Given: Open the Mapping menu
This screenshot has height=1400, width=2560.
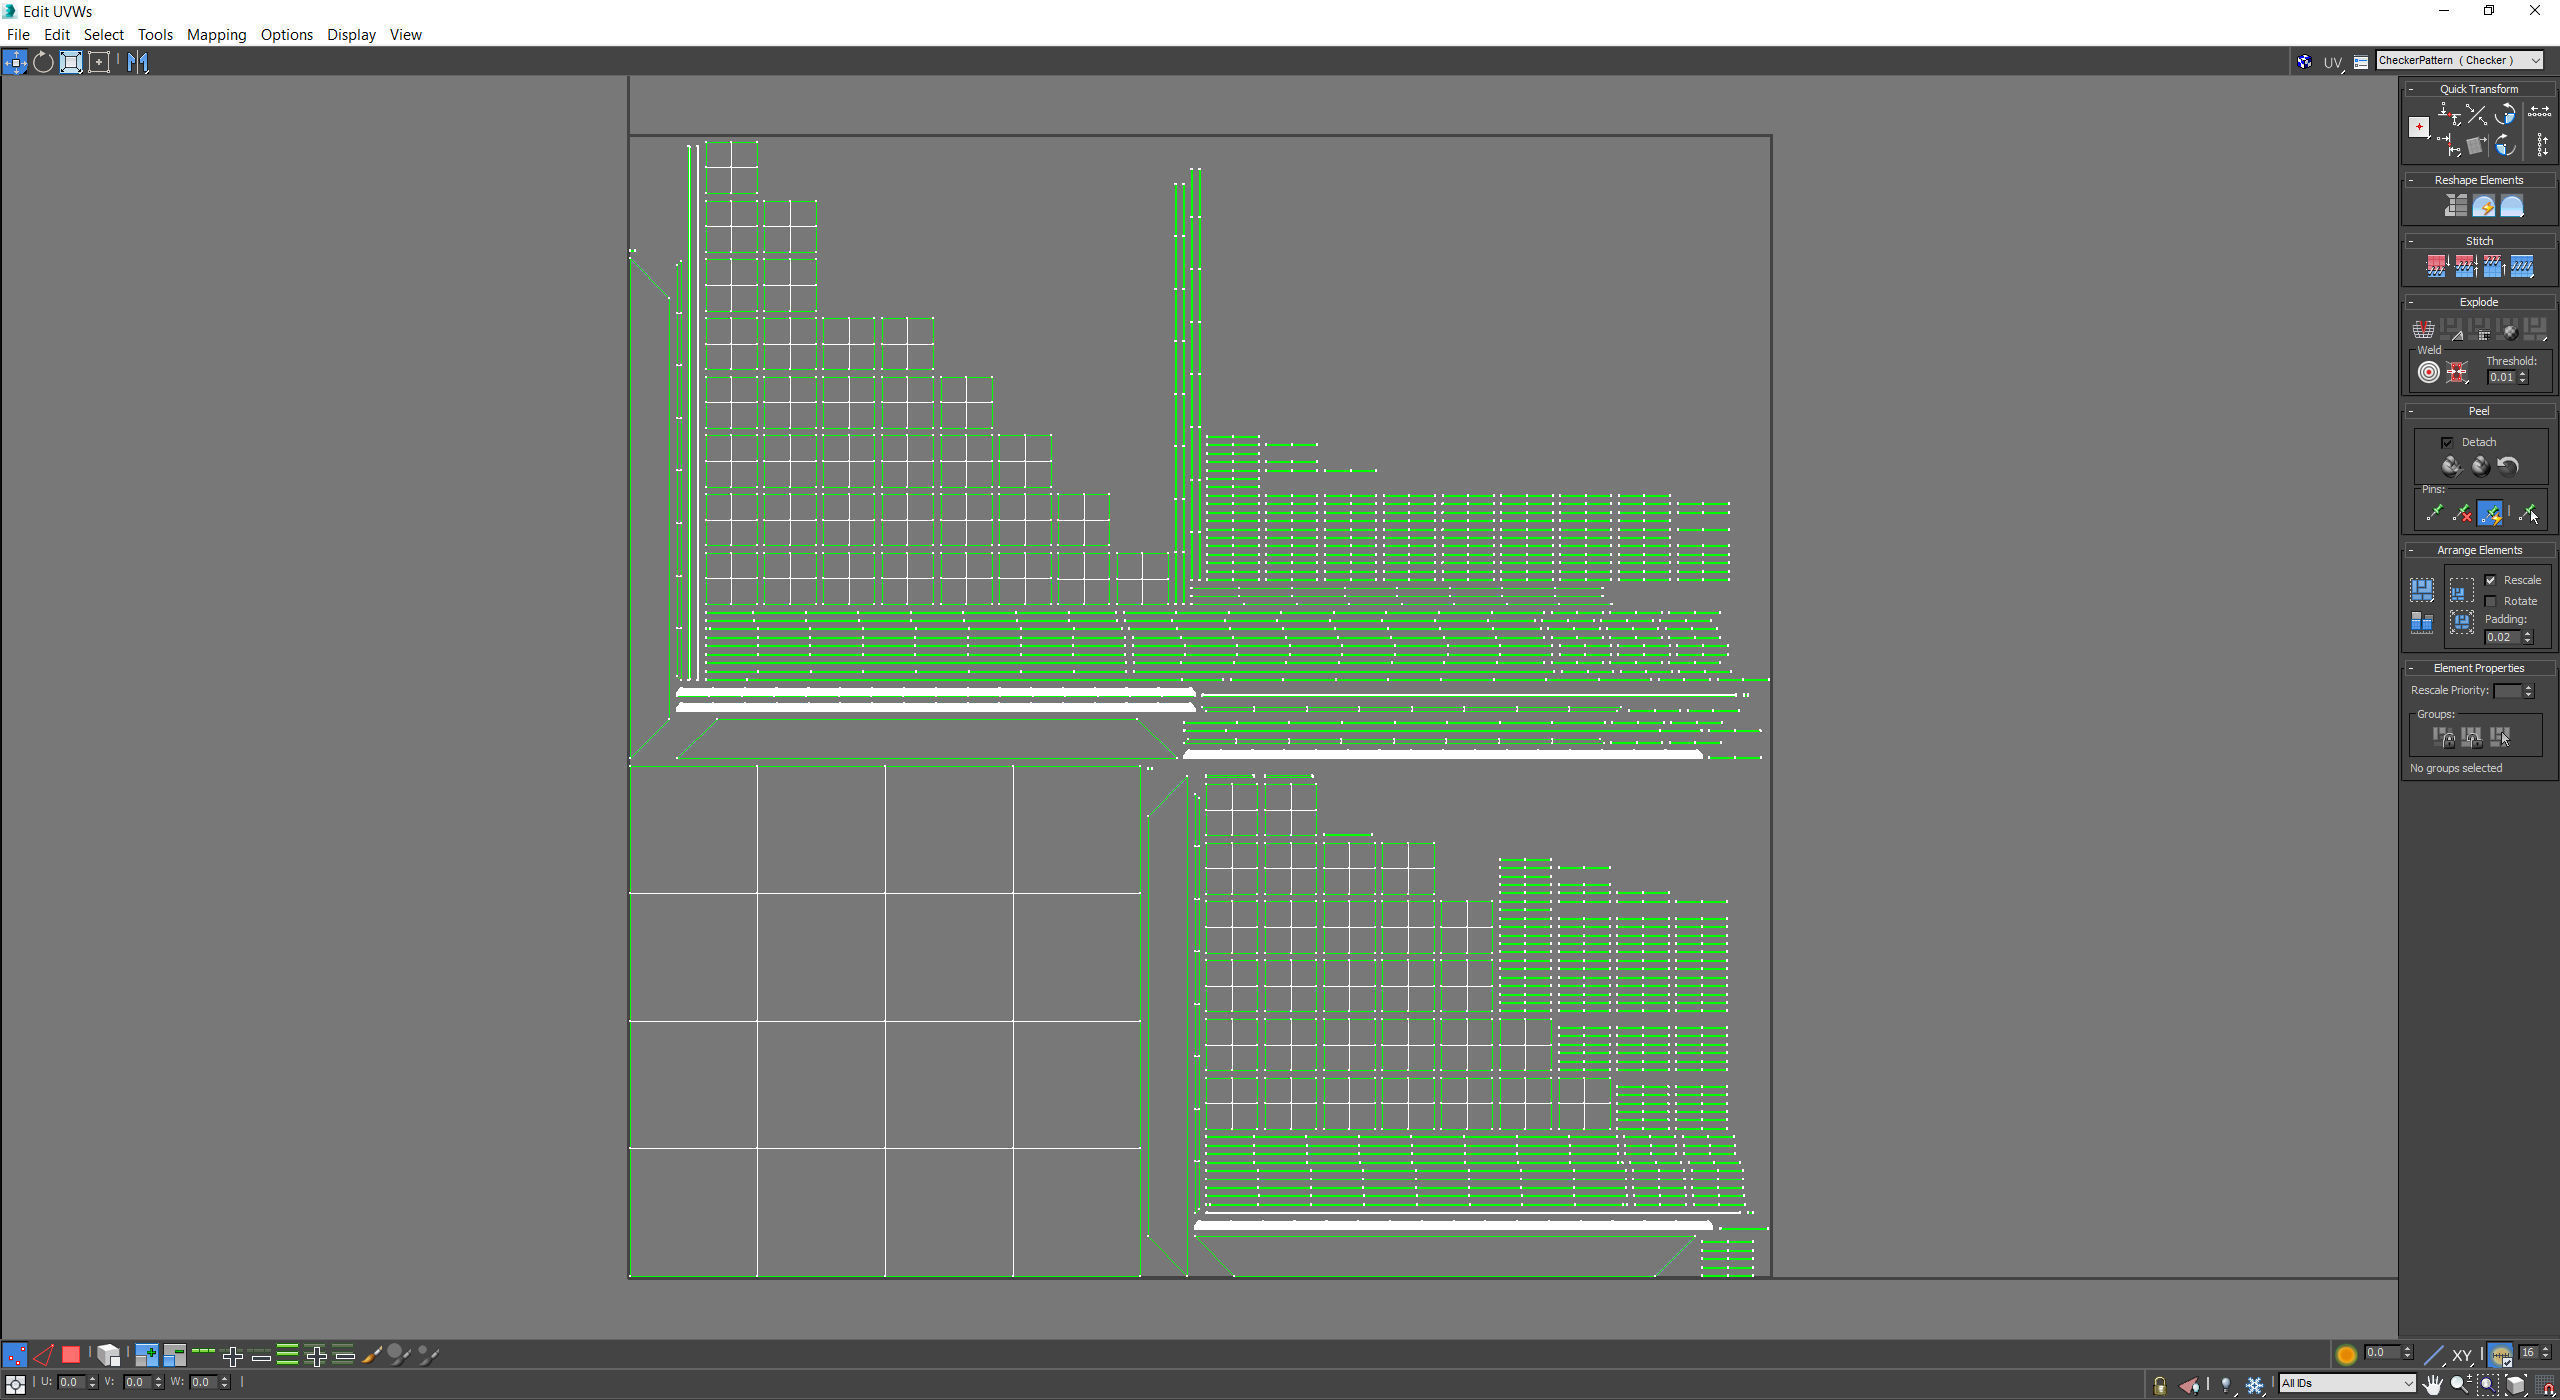Looking at the screenshot, I should 216,34.
